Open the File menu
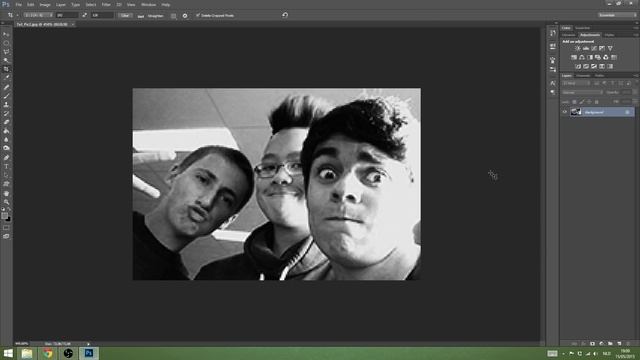This screenshot has height=360, width=640. click(18, 4)
